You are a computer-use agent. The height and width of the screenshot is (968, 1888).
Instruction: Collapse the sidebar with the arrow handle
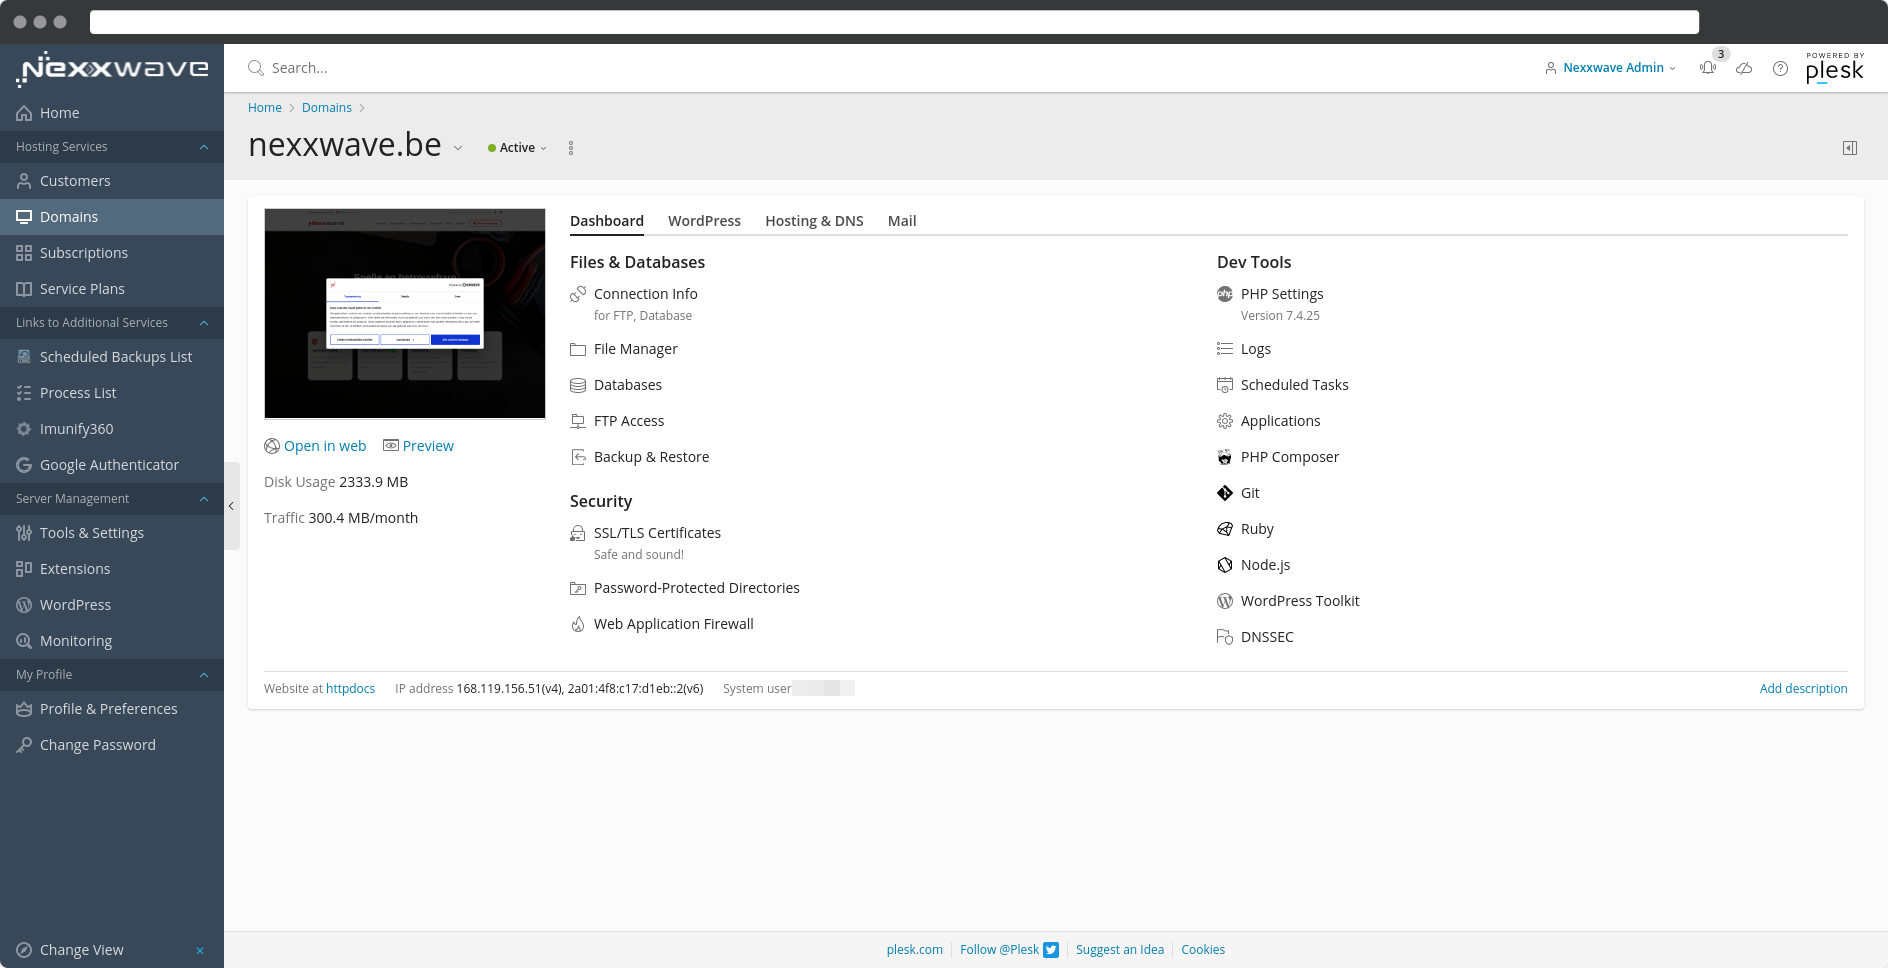(231, 506)
